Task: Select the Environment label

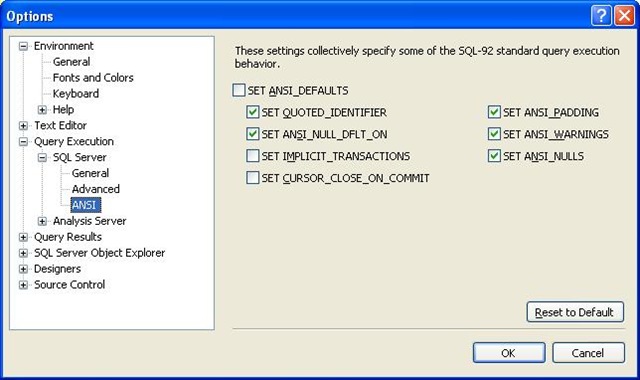Action: click(x=64, y=46)
